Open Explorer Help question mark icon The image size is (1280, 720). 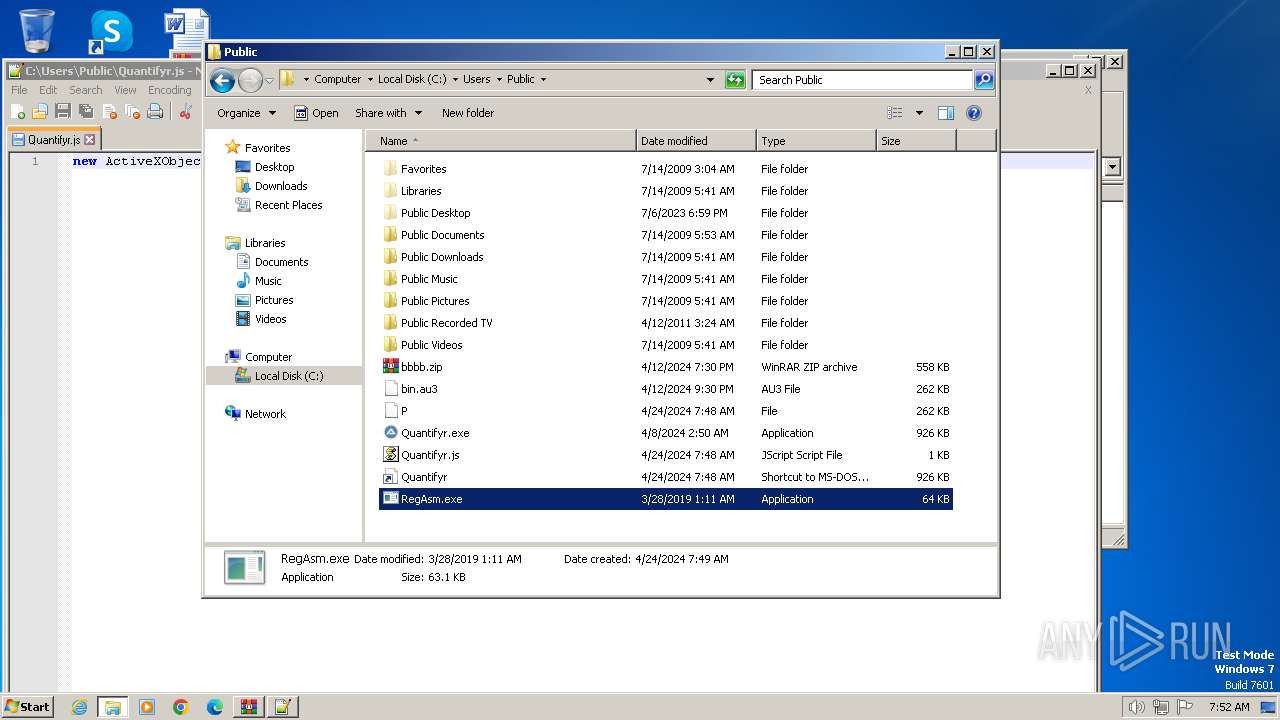click(974, 113)
